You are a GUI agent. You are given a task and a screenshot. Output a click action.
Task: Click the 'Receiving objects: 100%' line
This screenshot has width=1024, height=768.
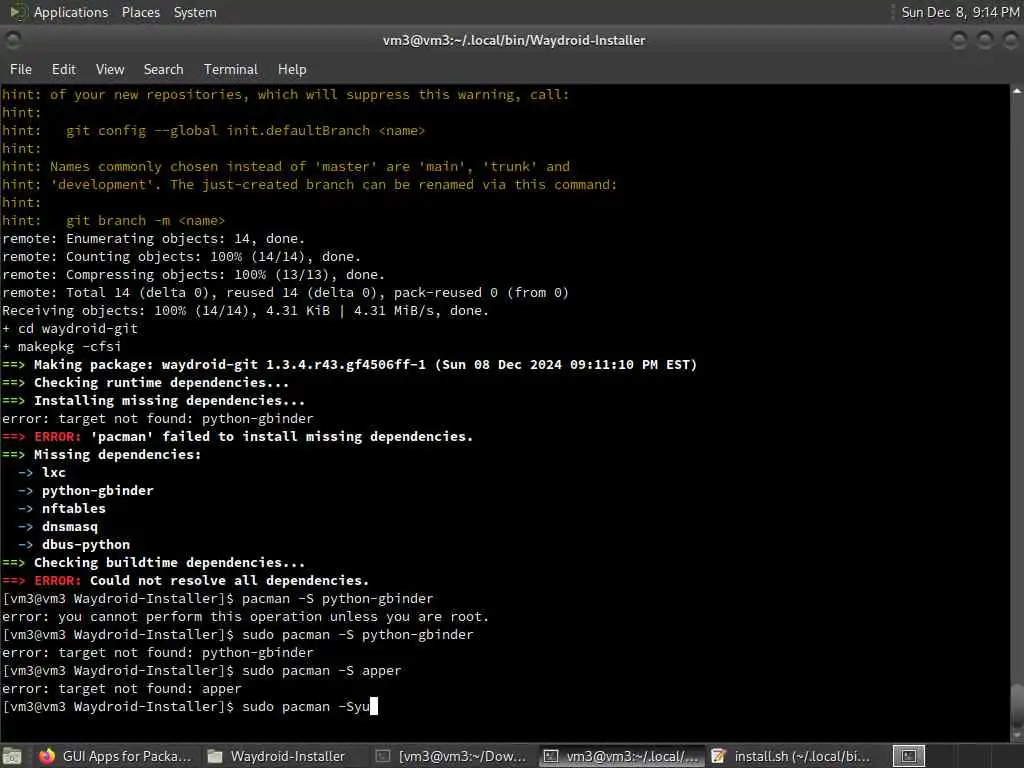[x=245, y=310]
